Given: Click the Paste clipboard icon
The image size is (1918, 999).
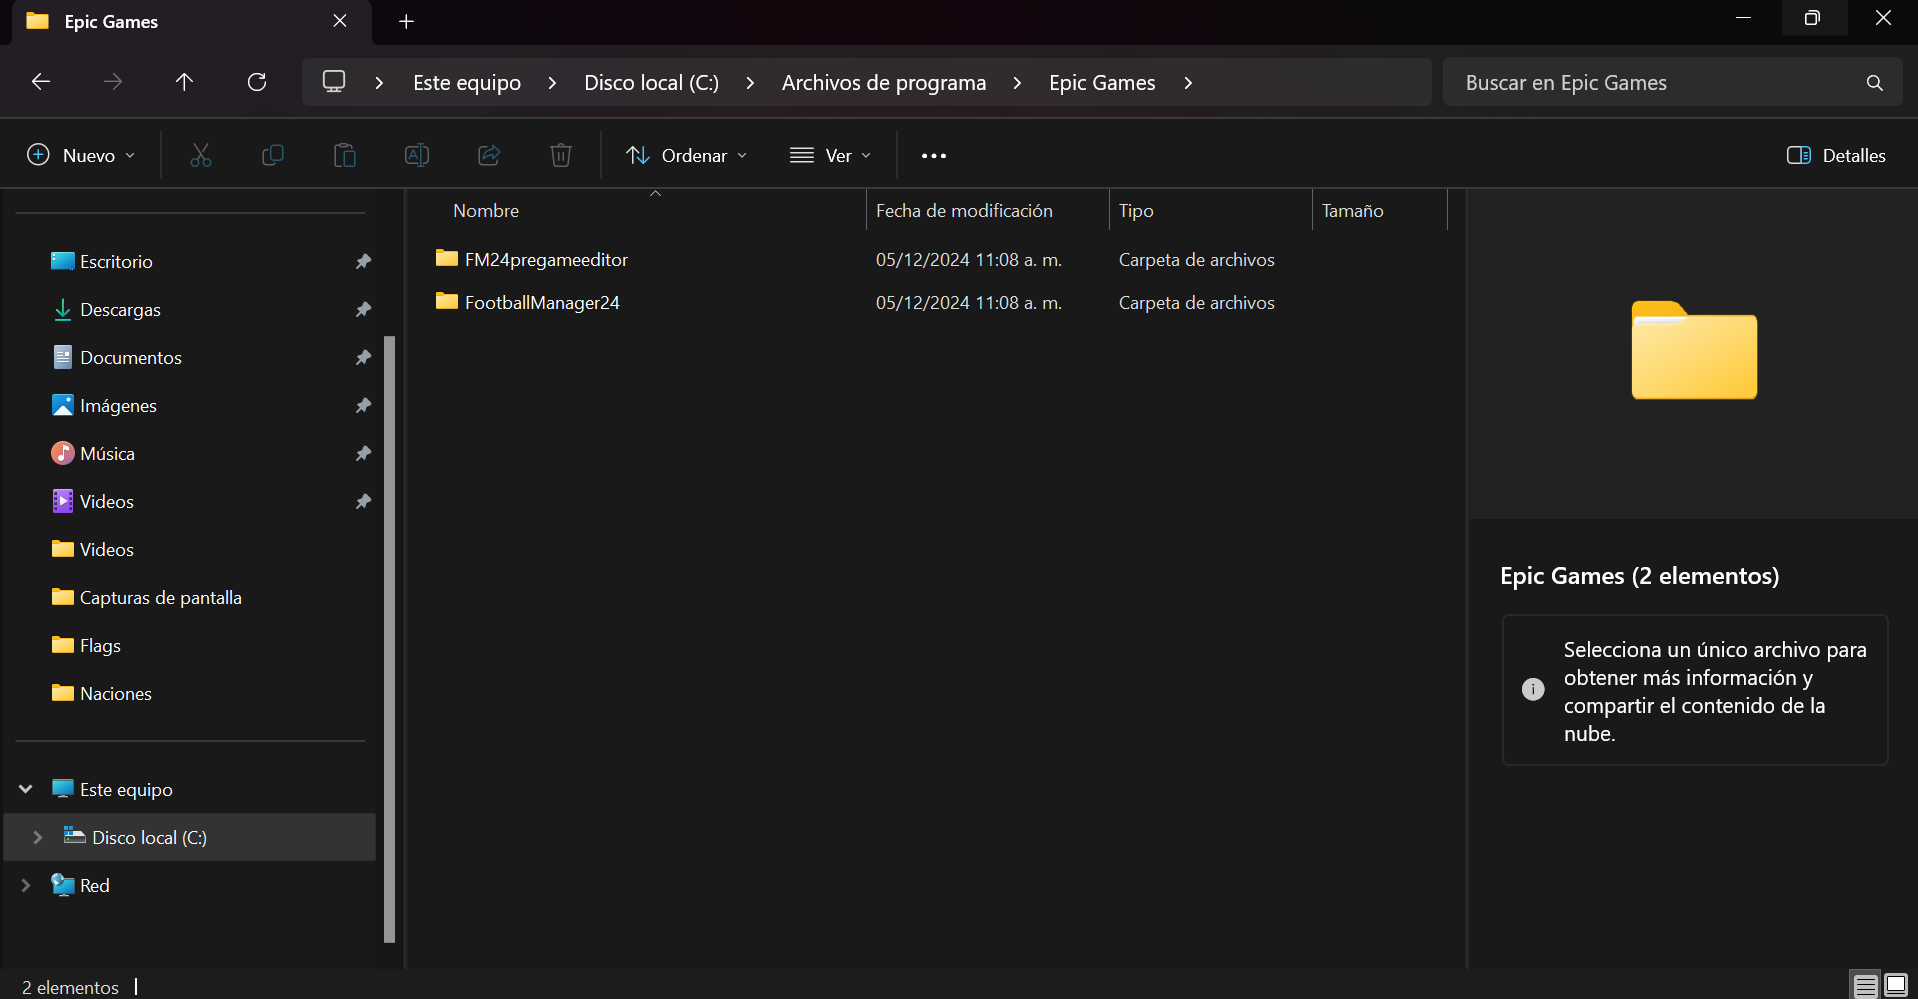Looking at the screenshot, I should pyautogui.click(x=345, y=155).
